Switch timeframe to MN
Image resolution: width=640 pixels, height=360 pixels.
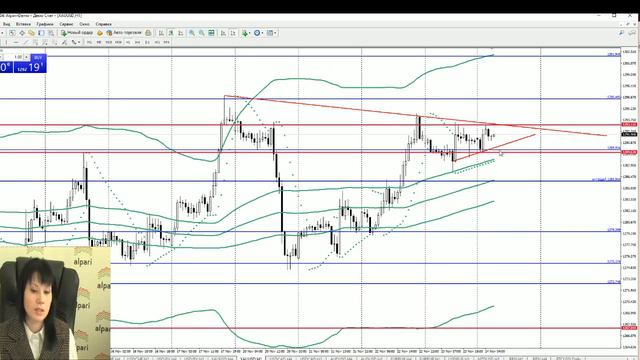(167, 42)
